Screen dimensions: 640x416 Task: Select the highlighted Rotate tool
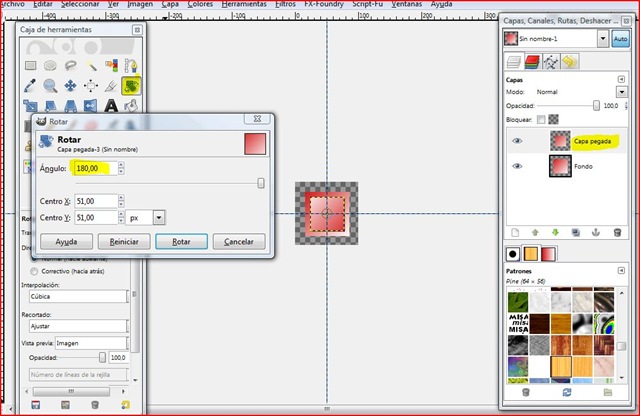(x=131, y=86)
